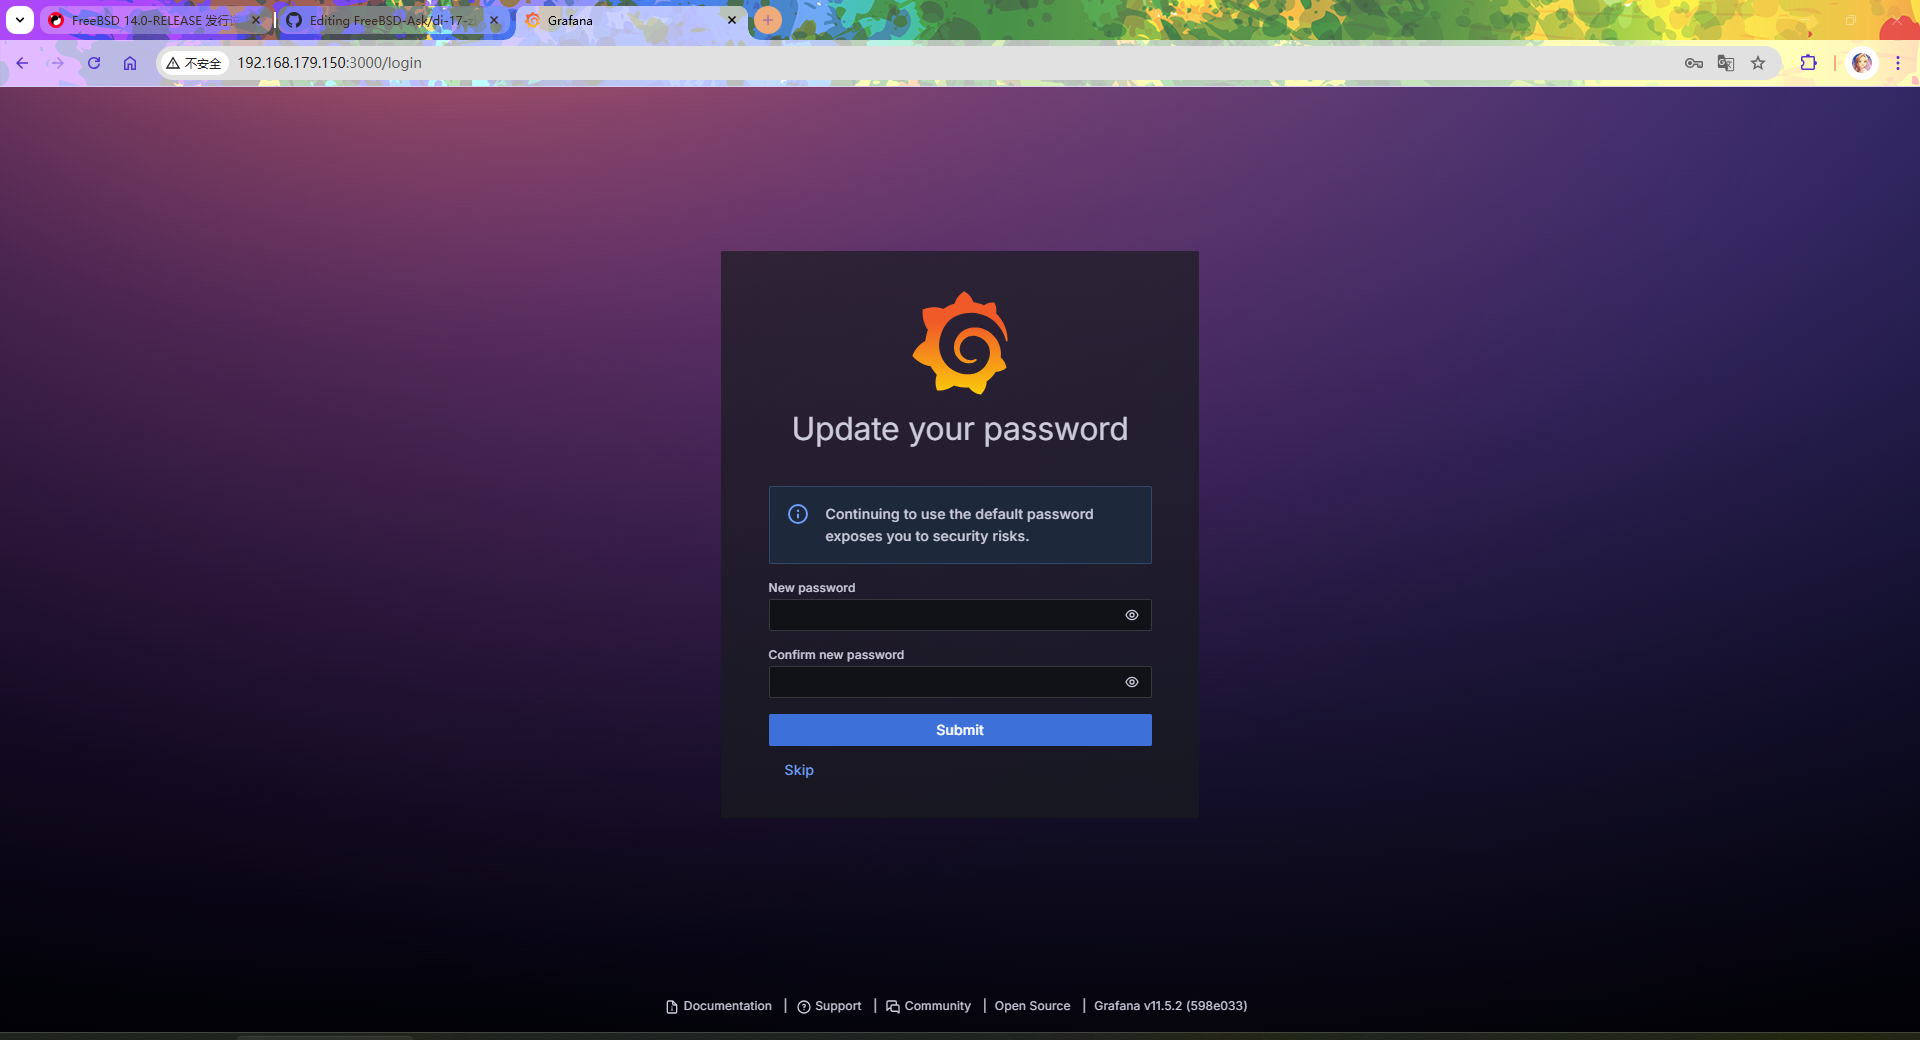Image resolution: width=1920 pixels, height=1040 pixels.
Task: Open the extensions puzzle icon
Action: click(x=1808, y=63)
